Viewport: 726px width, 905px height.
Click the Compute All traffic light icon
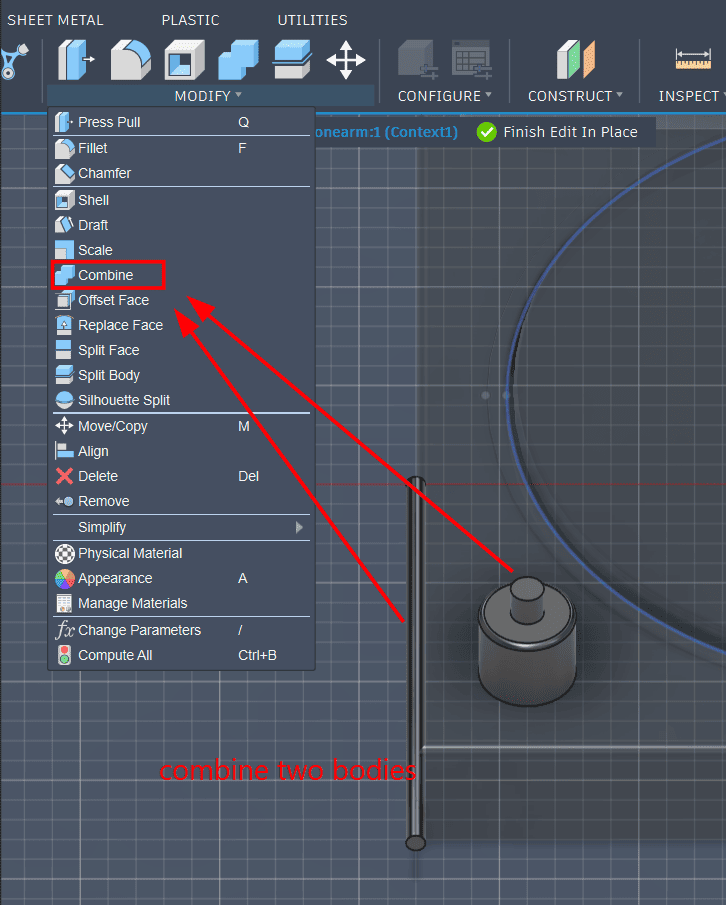click(x=65, y=655)
